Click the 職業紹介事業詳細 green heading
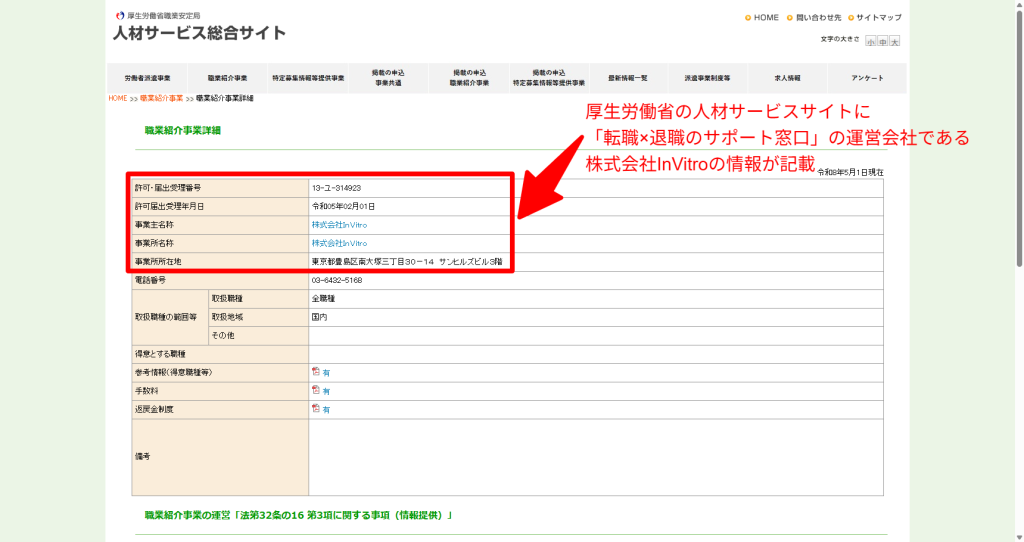 coord(183,131)
